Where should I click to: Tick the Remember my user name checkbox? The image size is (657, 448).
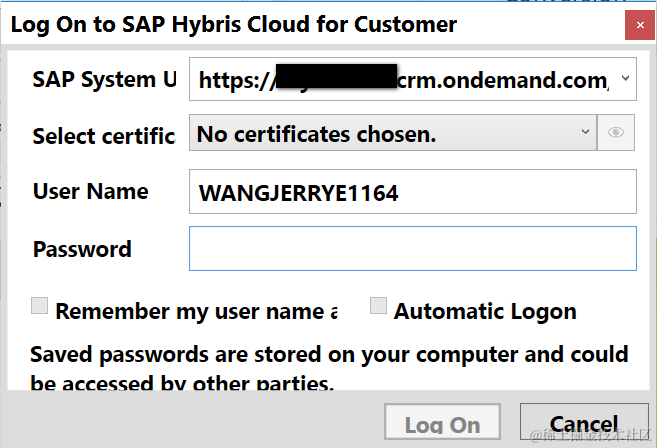point(39,306)
